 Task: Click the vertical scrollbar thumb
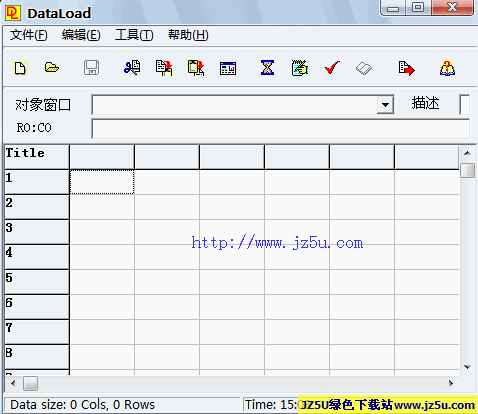(467, 170)
